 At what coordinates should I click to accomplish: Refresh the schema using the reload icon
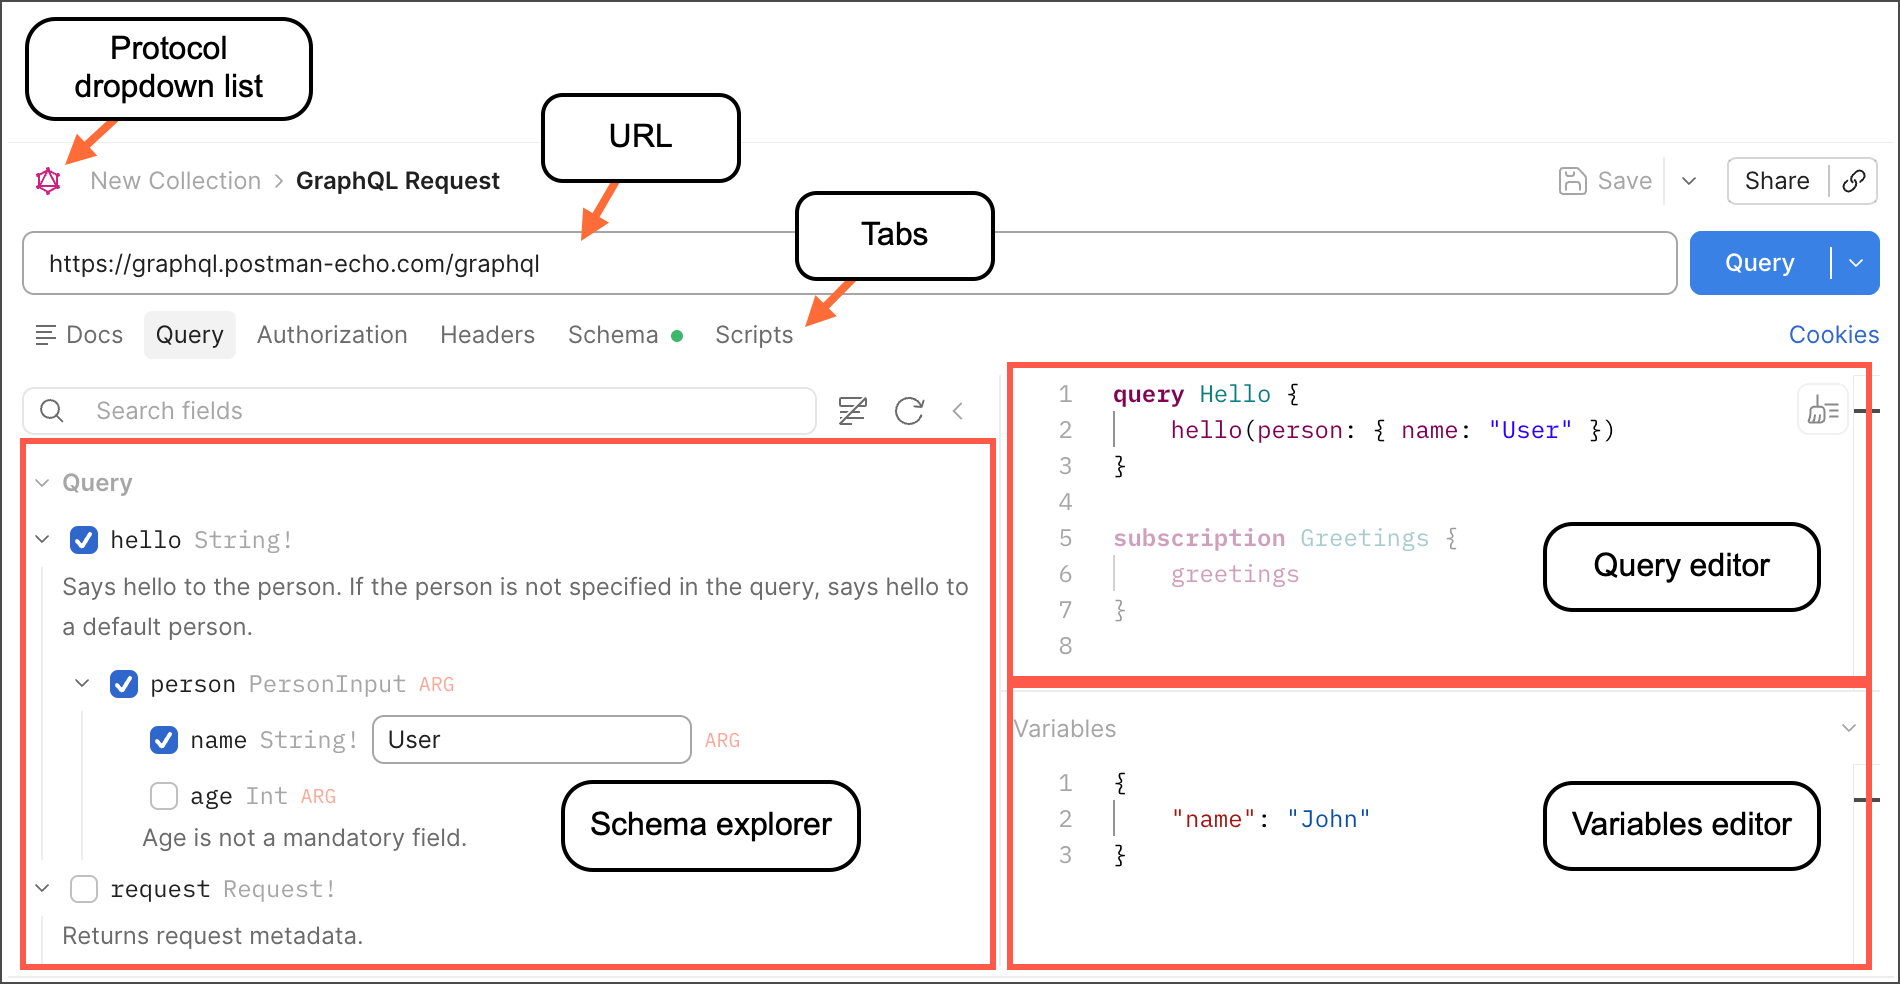point(909,411)
